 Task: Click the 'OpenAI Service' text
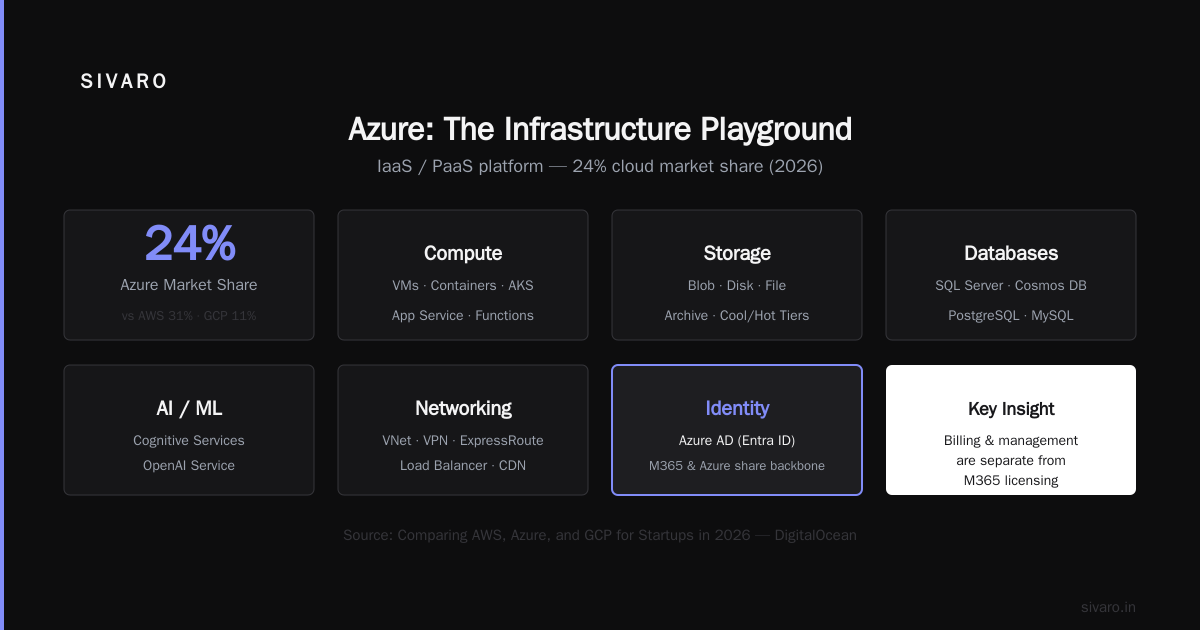[x=189, y=465]
